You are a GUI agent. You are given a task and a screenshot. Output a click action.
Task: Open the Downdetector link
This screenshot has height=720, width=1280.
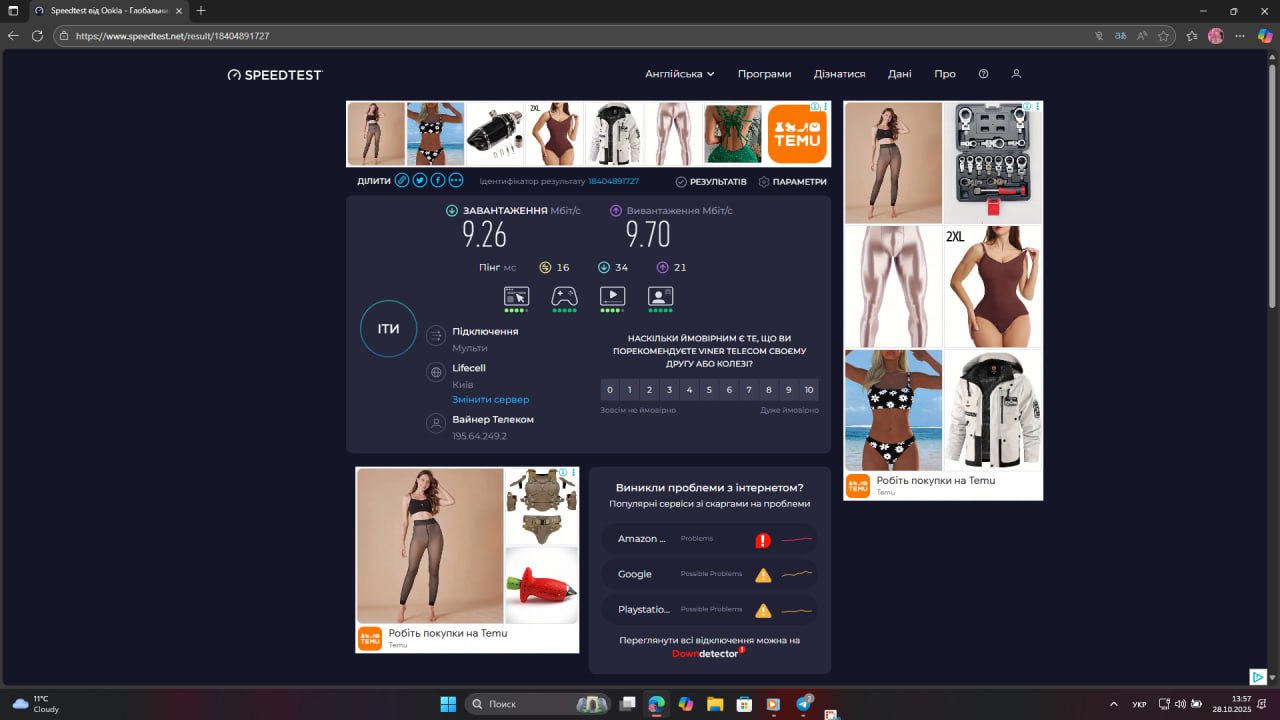tap(708, 653)
